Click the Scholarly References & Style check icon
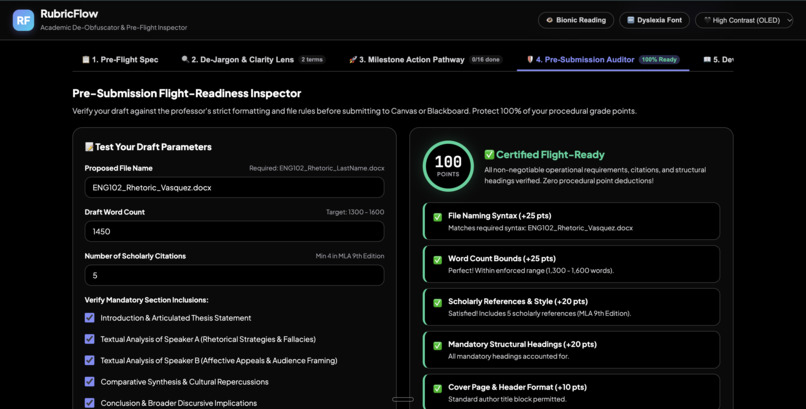Screen dimensions: 806x409 point(437,303)
